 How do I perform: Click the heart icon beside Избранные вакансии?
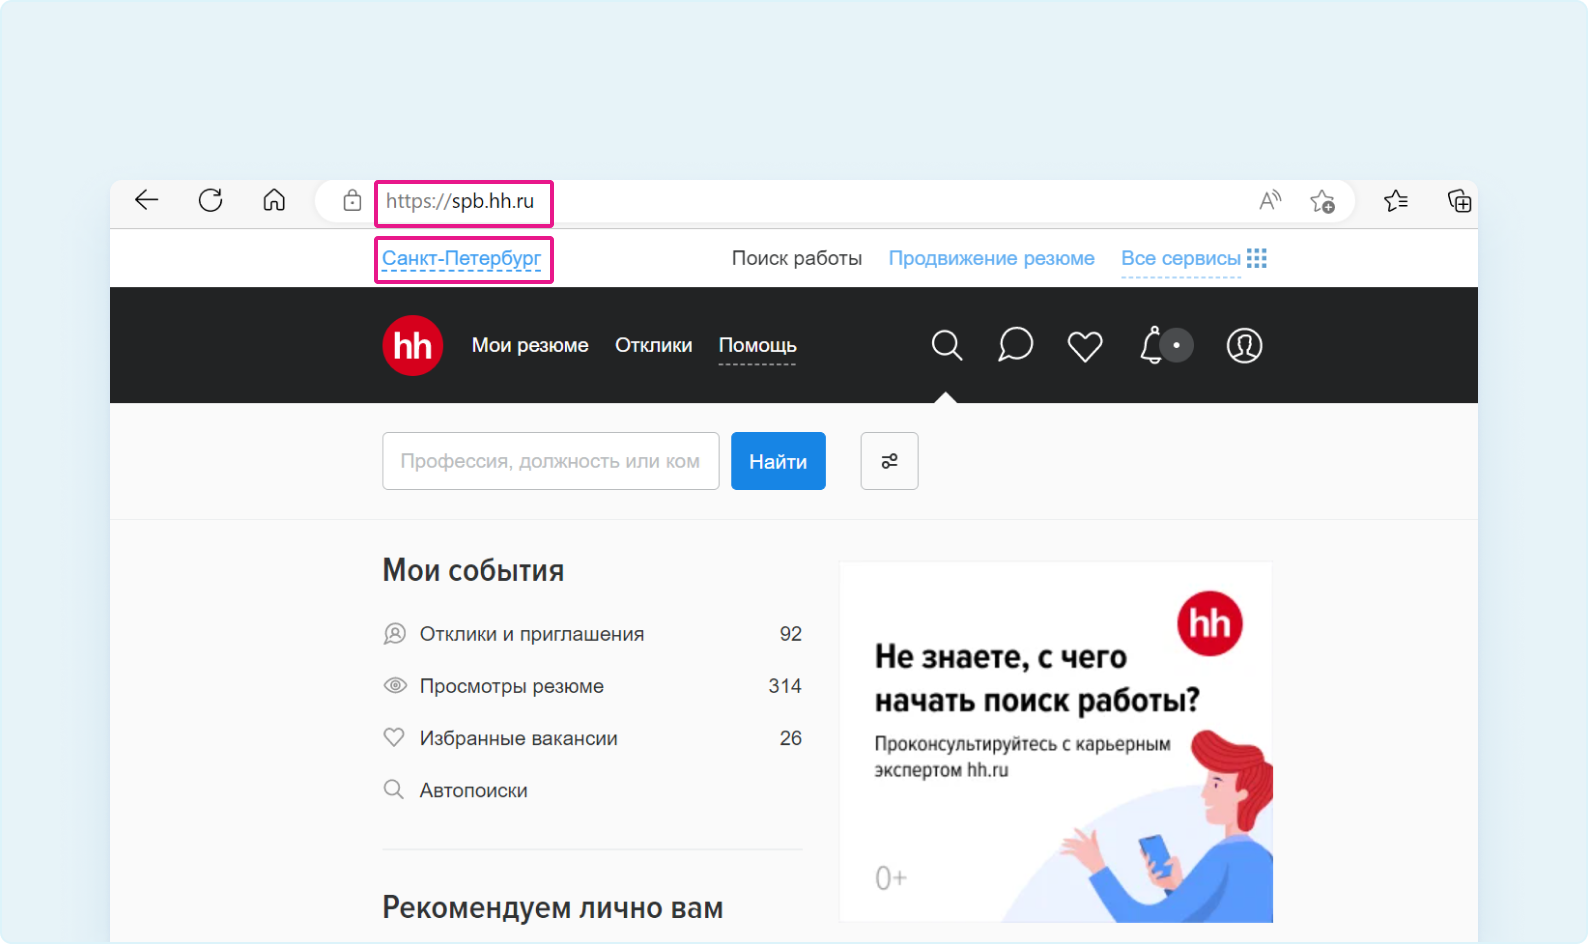394,738
